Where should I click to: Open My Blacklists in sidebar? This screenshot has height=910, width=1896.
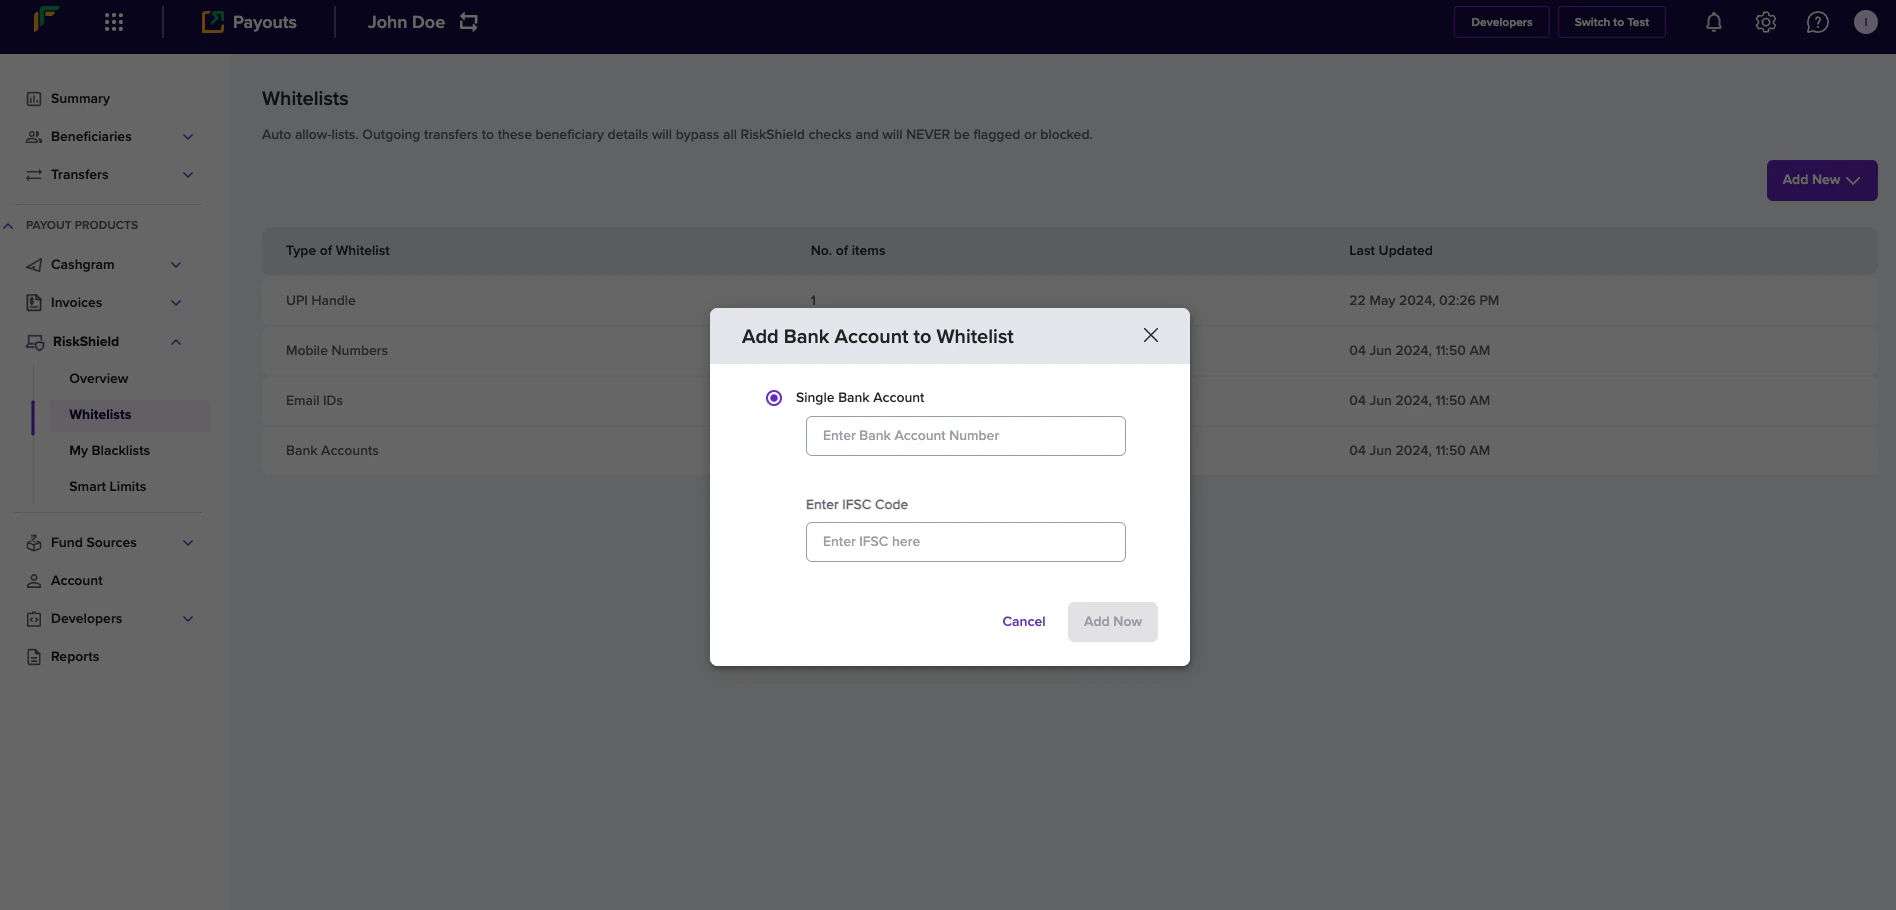(x=110, y=451)
